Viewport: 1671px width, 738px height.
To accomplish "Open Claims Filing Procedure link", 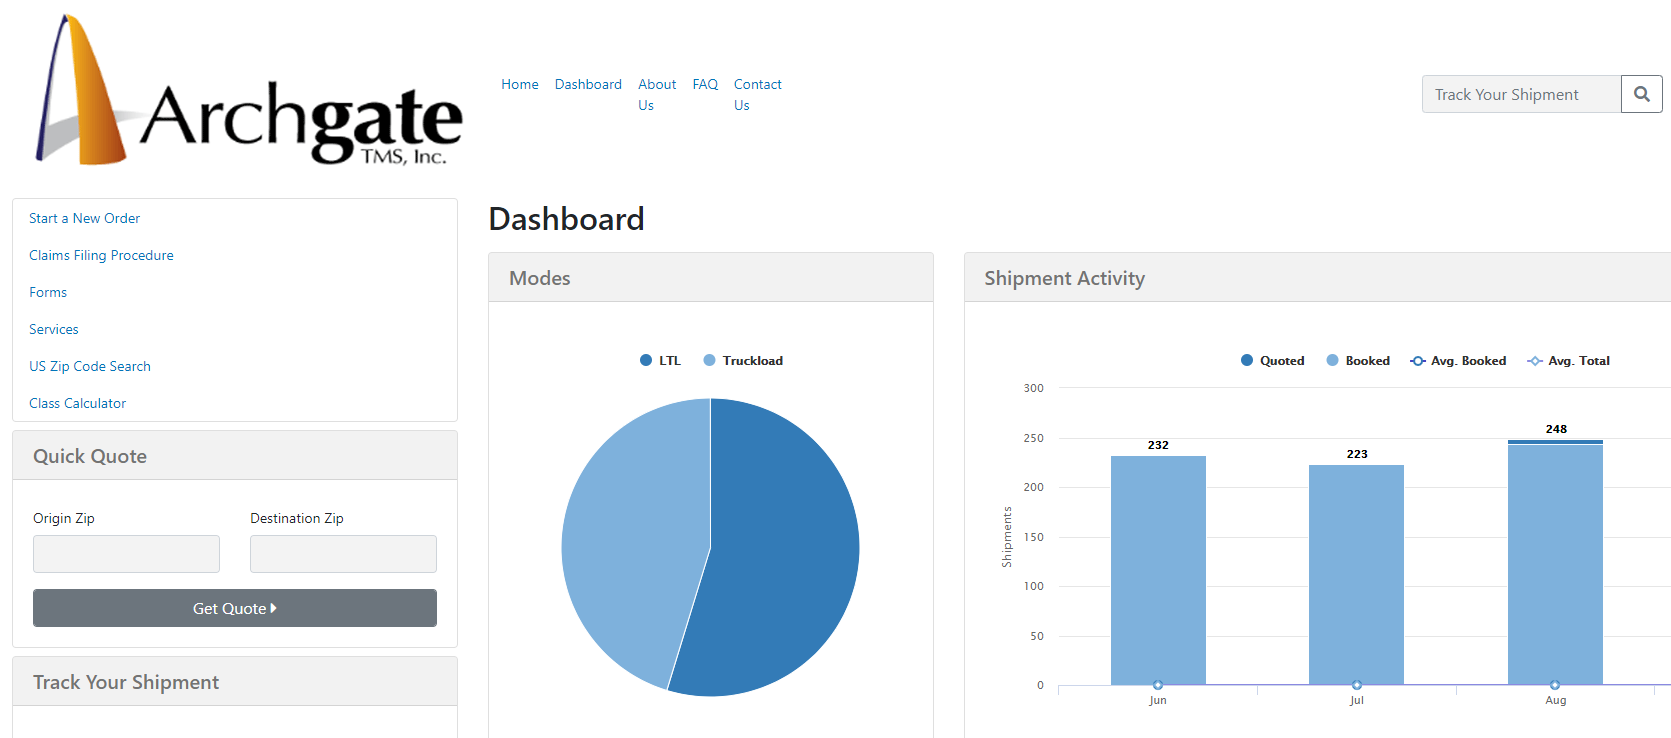I will tap(101, 255).
